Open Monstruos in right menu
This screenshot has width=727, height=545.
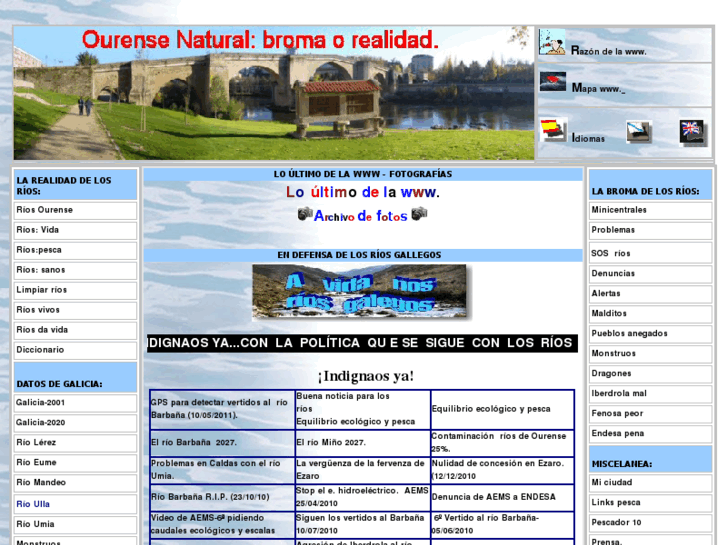point(650,353)
